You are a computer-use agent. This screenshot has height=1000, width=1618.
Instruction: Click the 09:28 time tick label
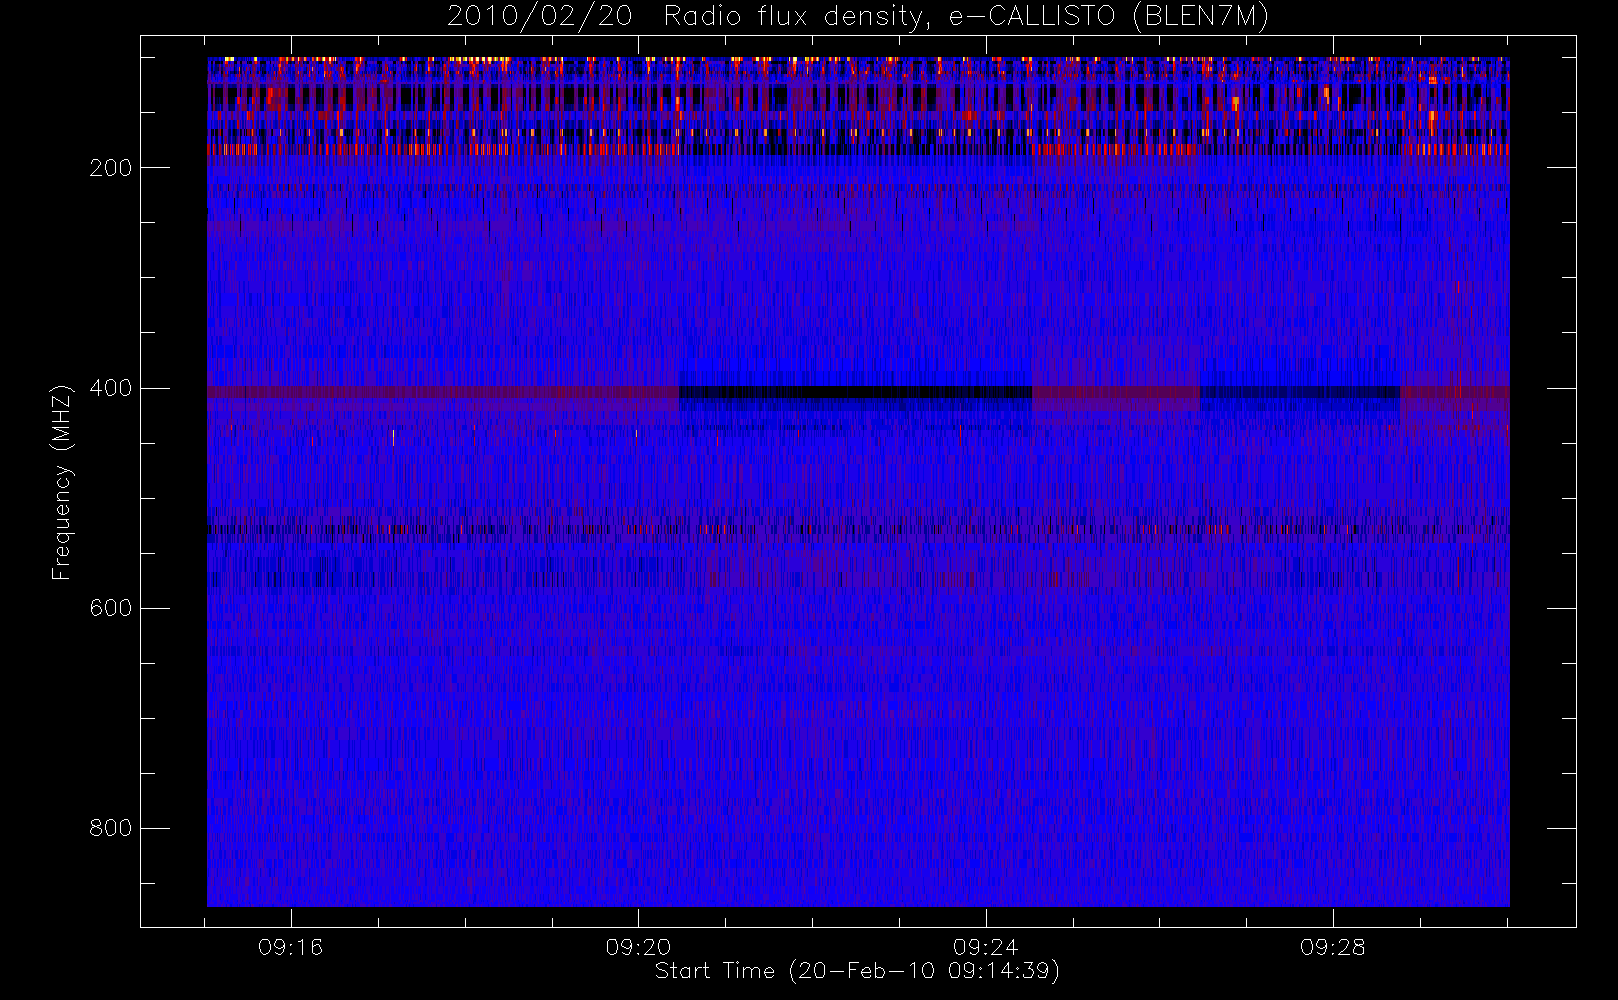[1332, 947]
